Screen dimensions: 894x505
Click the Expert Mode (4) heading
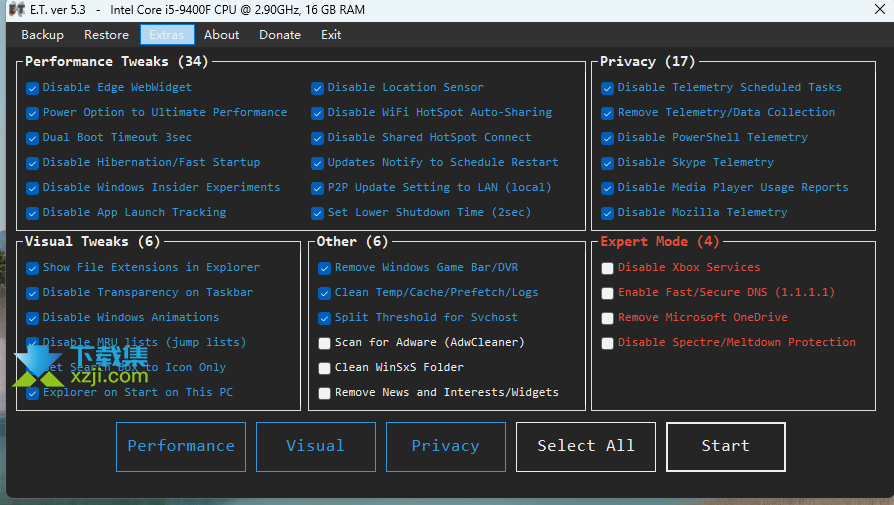[660, 242]
